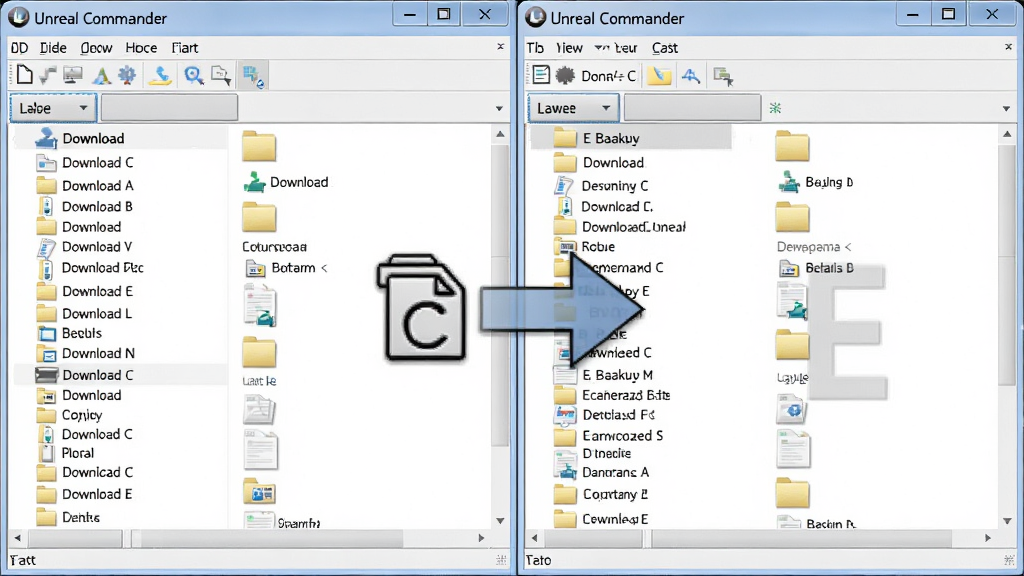Click the left window path input field
The image size is (1024, 576).
[169, 108]
